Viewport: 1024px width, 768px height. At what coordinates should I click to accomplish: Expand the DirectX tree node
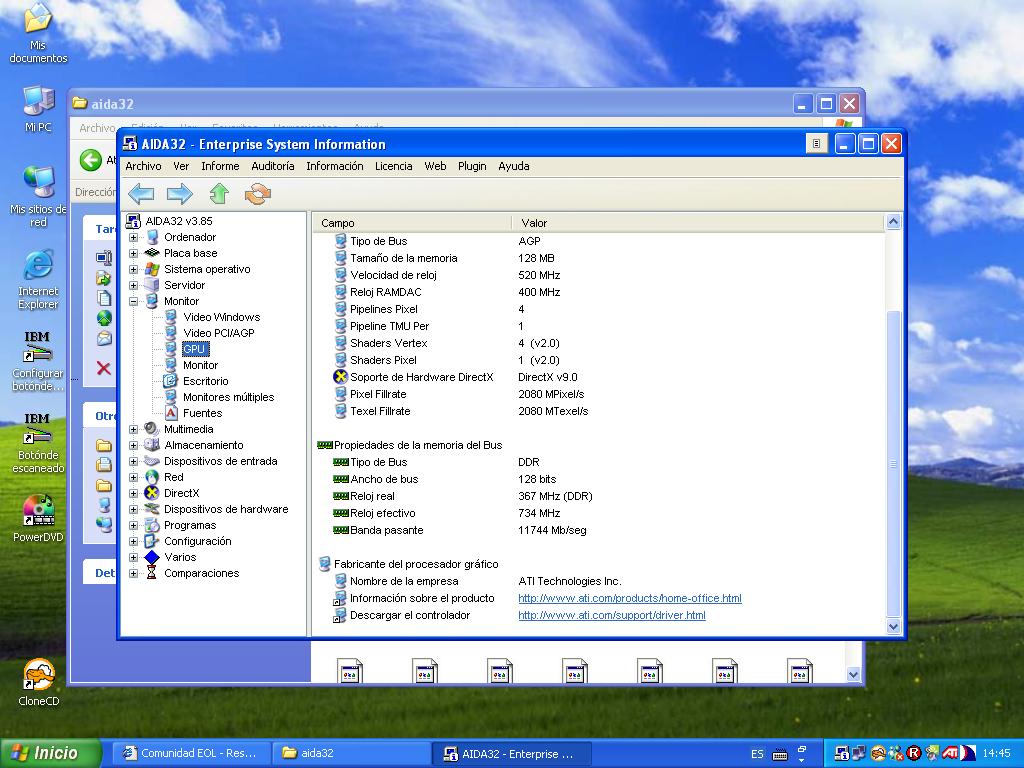point(133,493)
